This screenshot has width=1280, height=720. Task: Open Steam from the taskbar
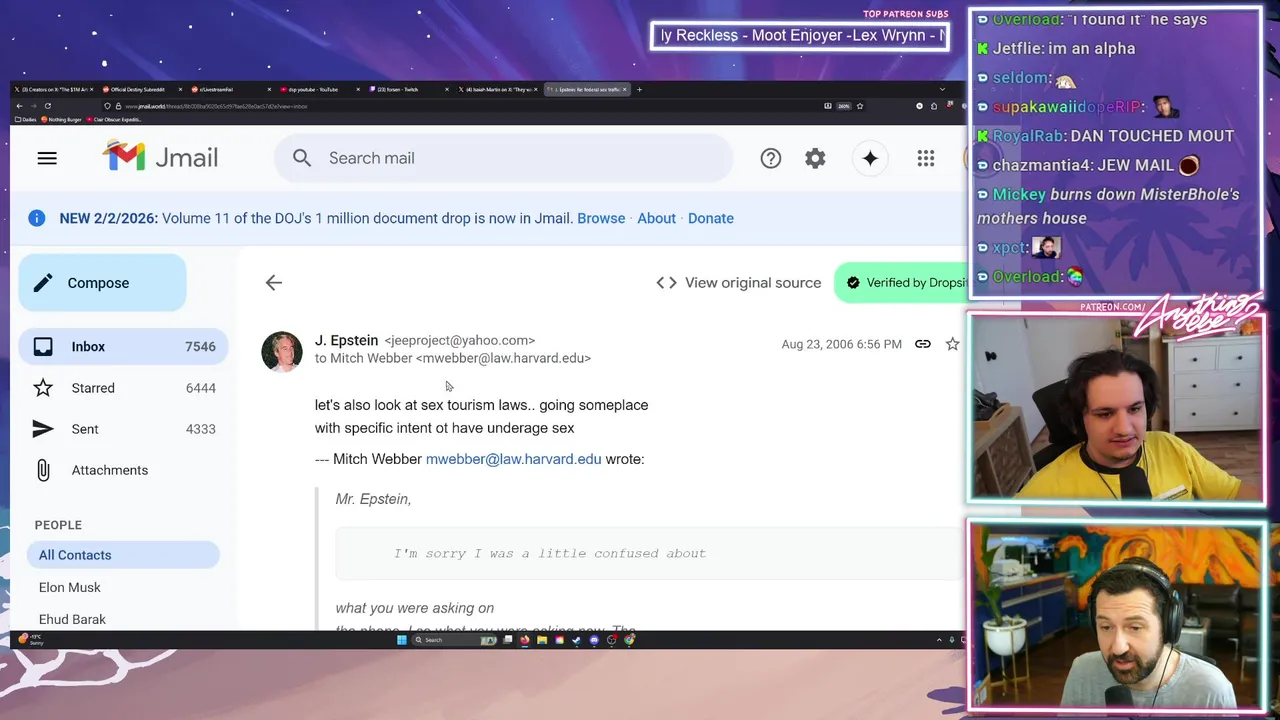pos(576,640)
